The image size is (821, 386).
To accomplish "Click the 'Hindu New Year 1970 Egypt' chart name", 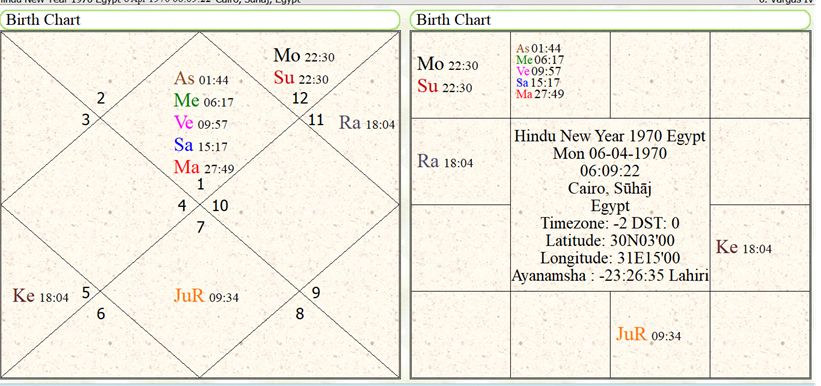I will coord(610,136).
